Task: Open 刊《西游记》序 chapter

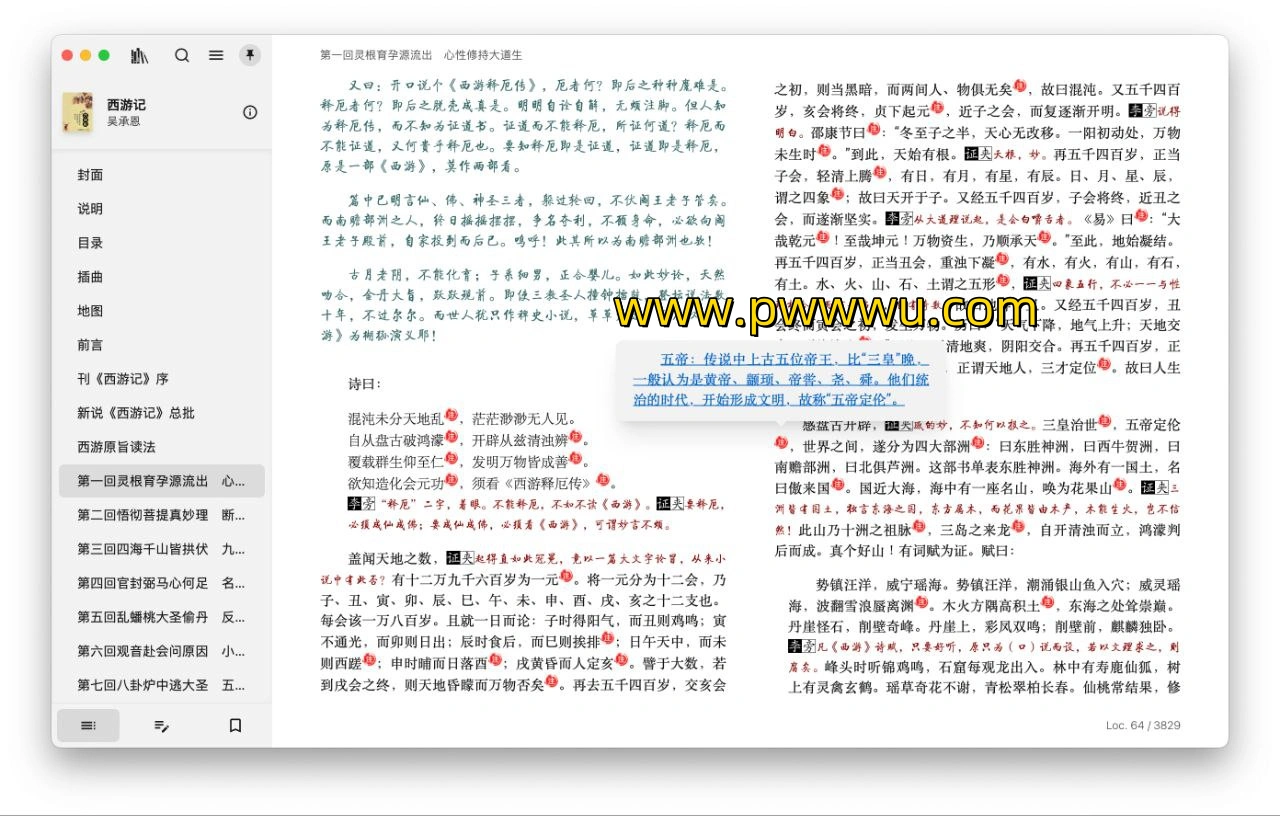Action: 162,379
